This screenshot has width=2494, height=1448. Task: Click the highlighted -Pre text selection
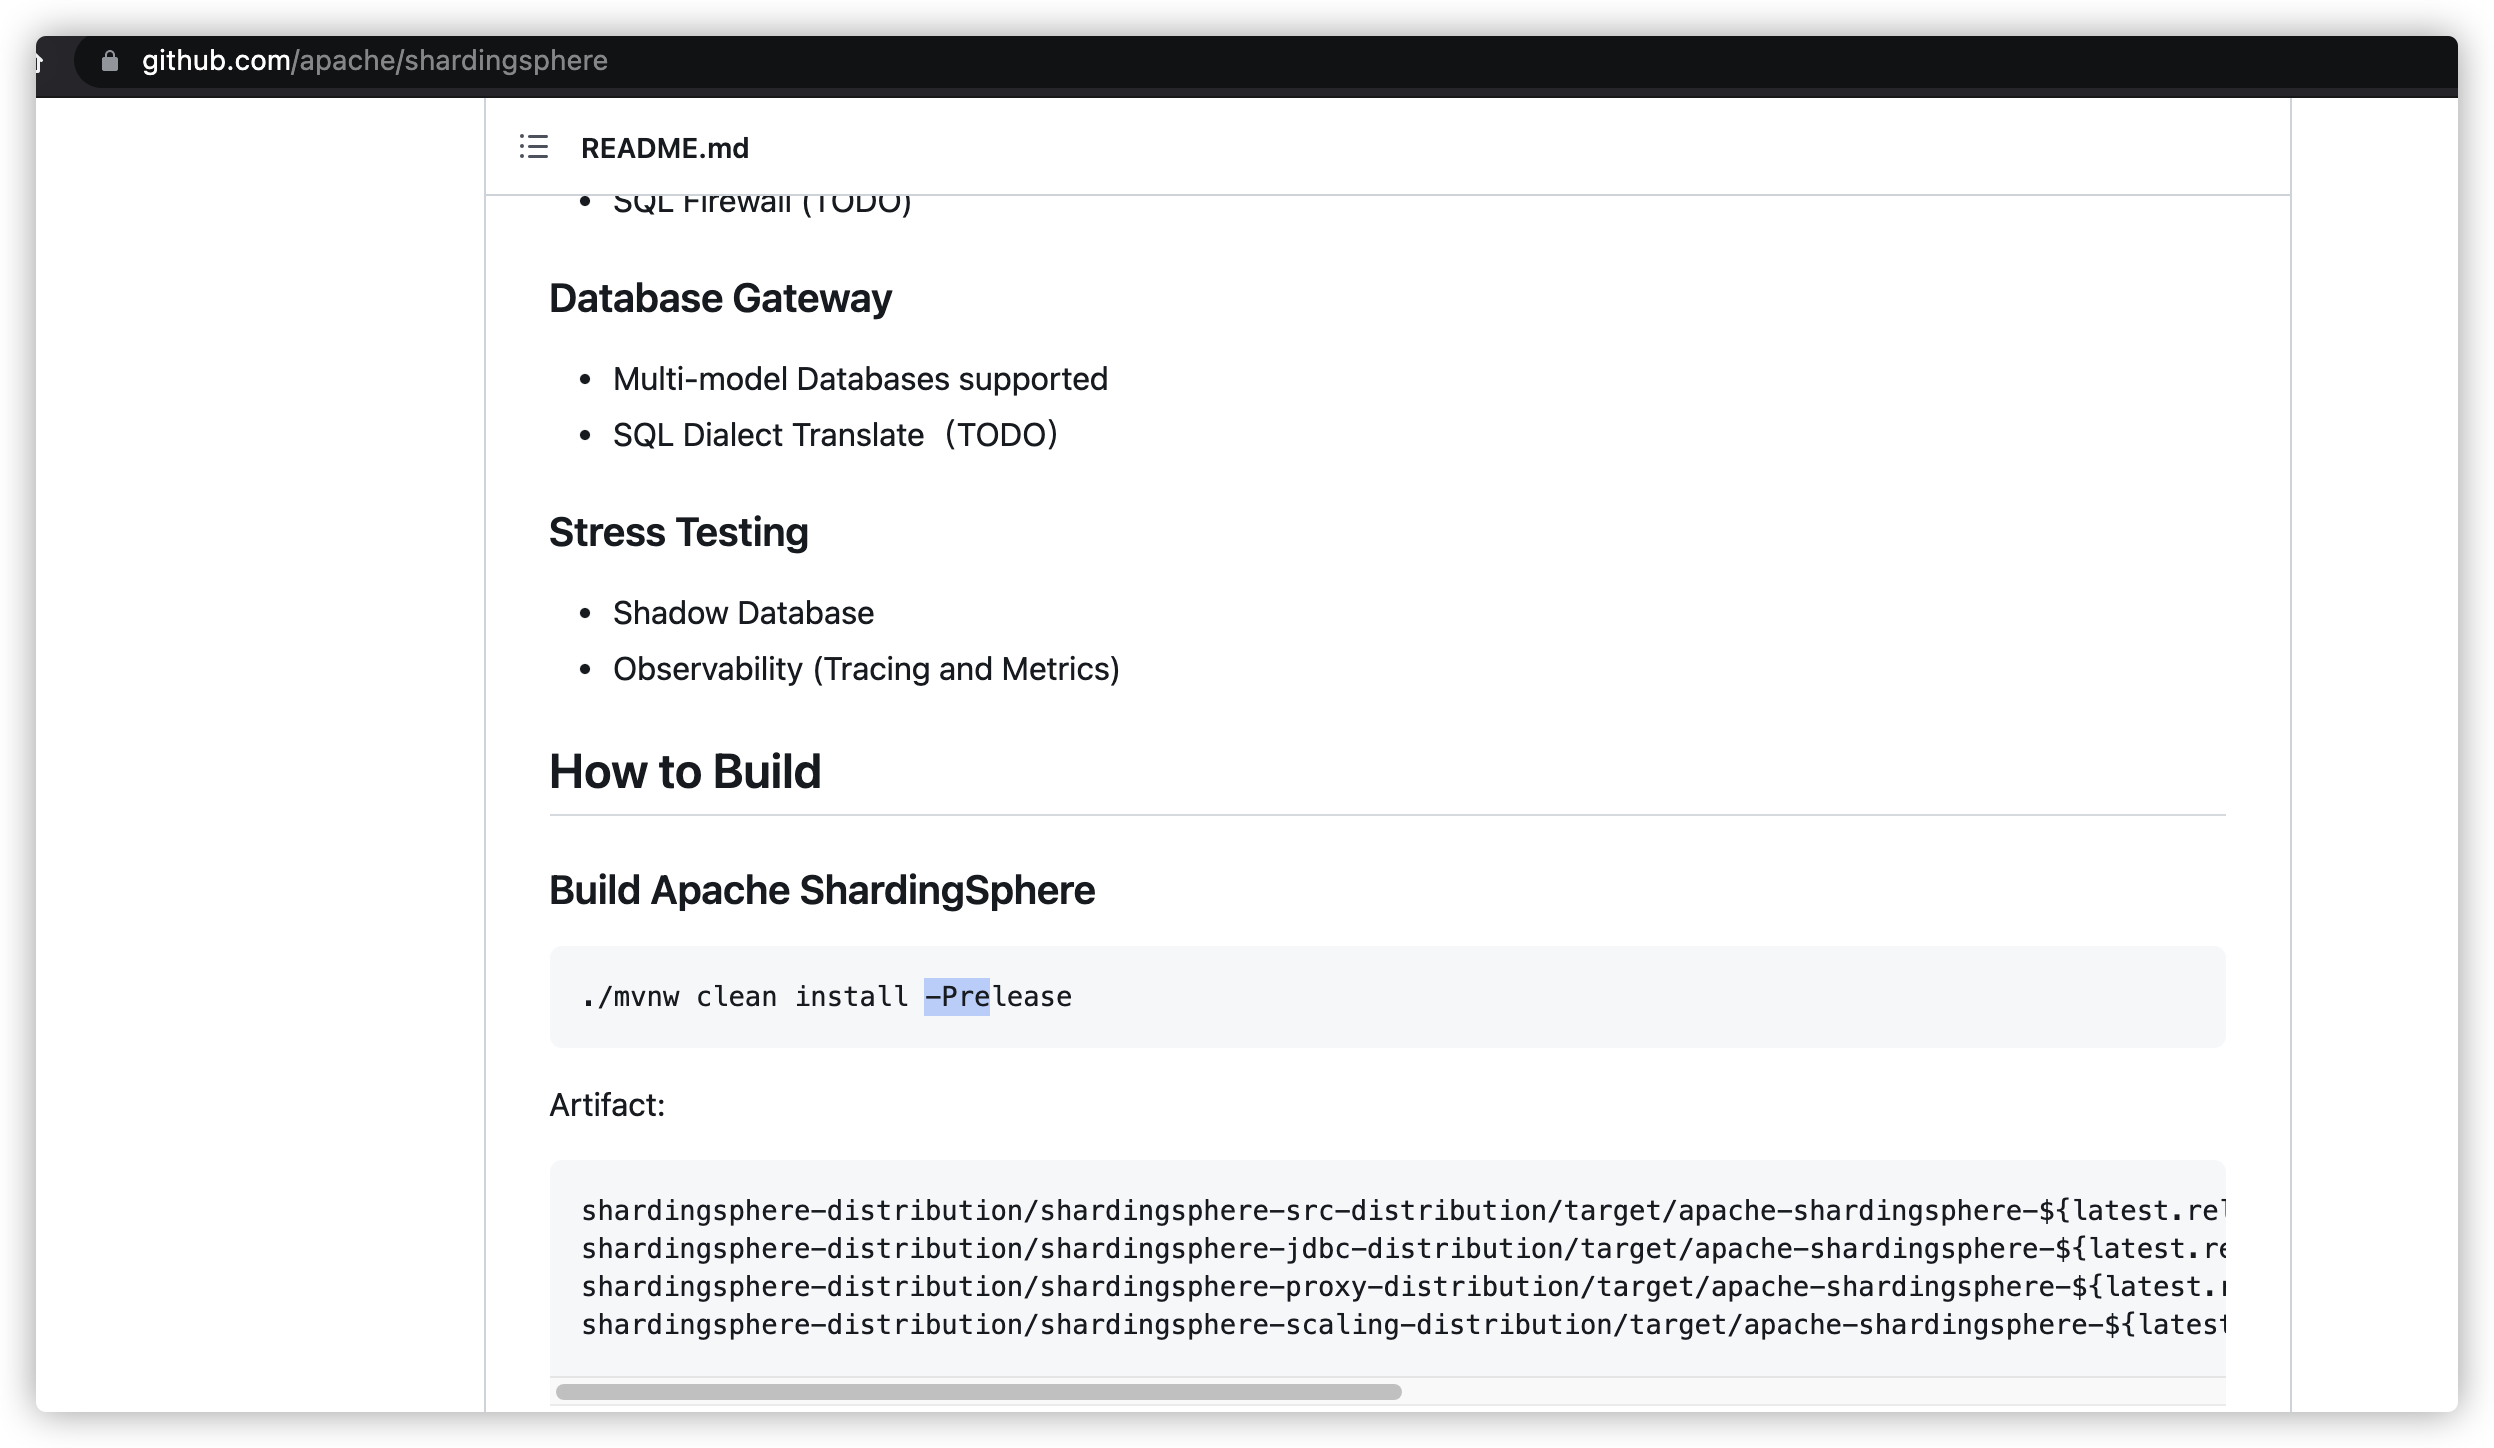956,996
